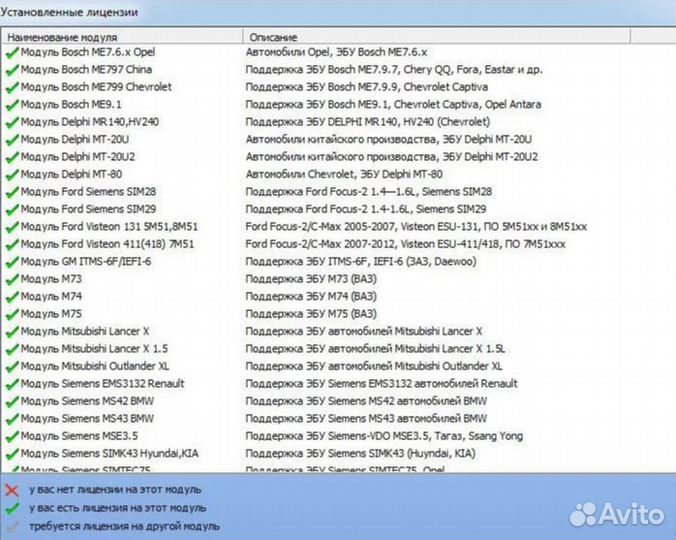Click the green check of Модуль GM ITMS-6F/IEFI-6

pos(12,262)
